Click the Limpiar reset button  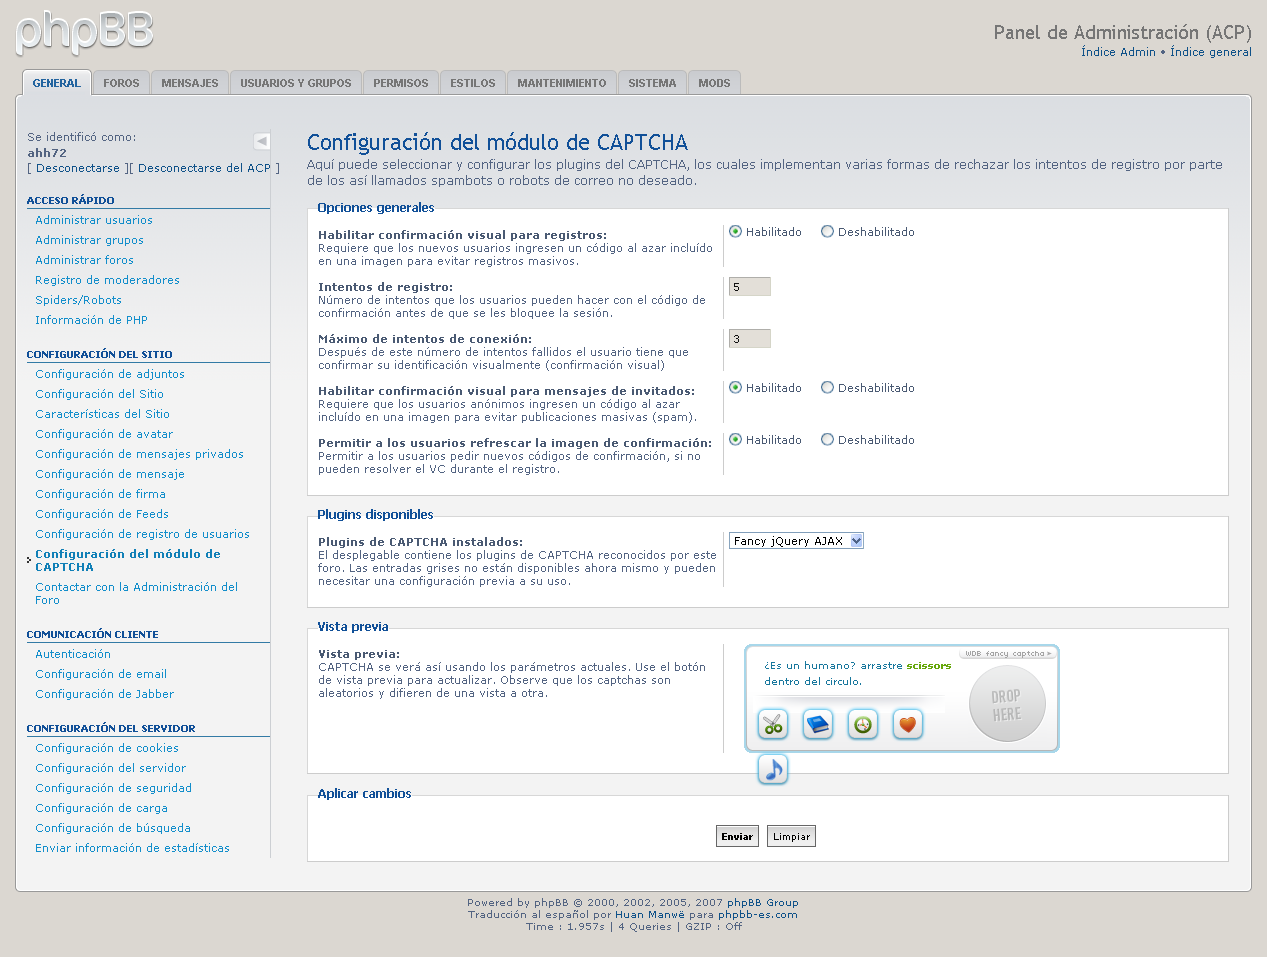pos(790,835)
